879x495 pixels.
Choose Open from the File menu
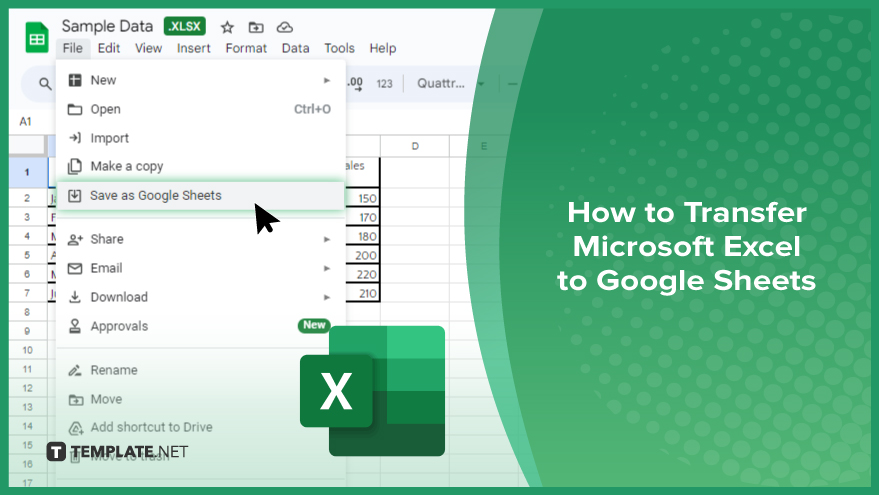201,109
